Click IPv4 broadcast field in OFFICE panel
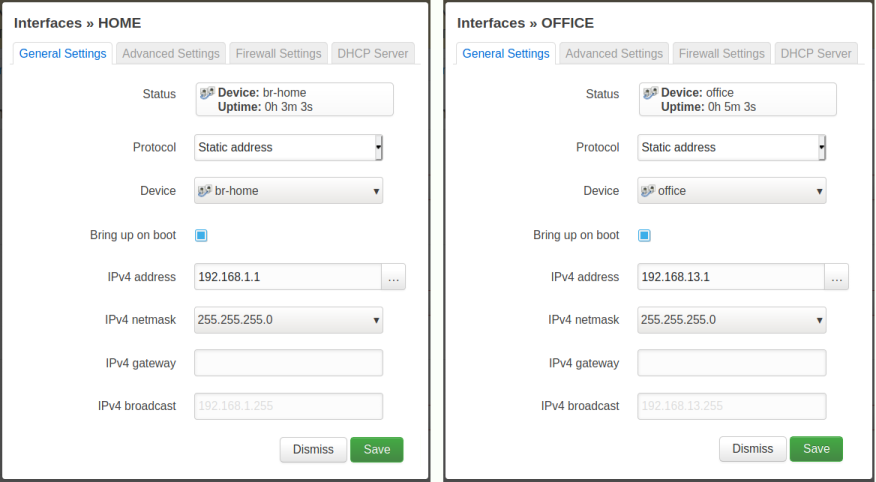The height and width of the screenshot is (482, 876). pos(731,406)
